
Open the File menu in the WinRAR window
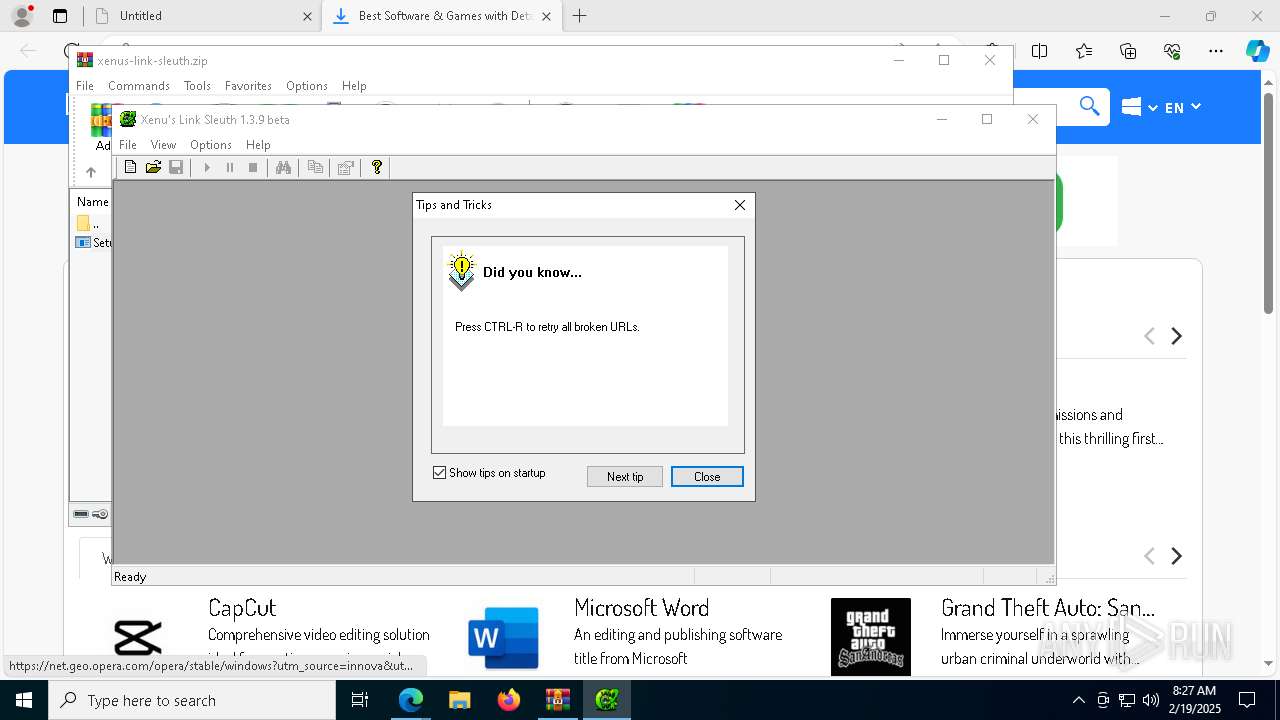pos(85,86)
